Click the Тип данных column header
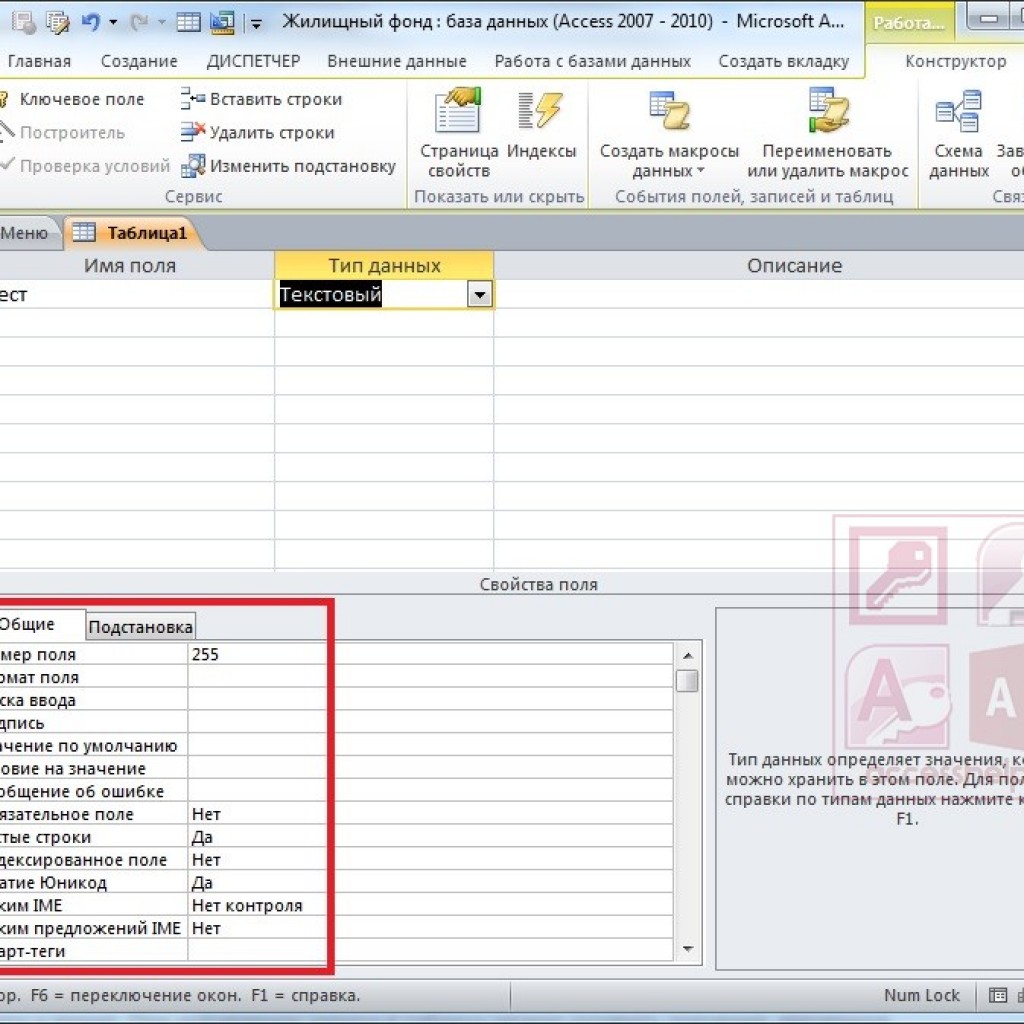This screenshot has height=1024, width=1024. click(384, 266)
